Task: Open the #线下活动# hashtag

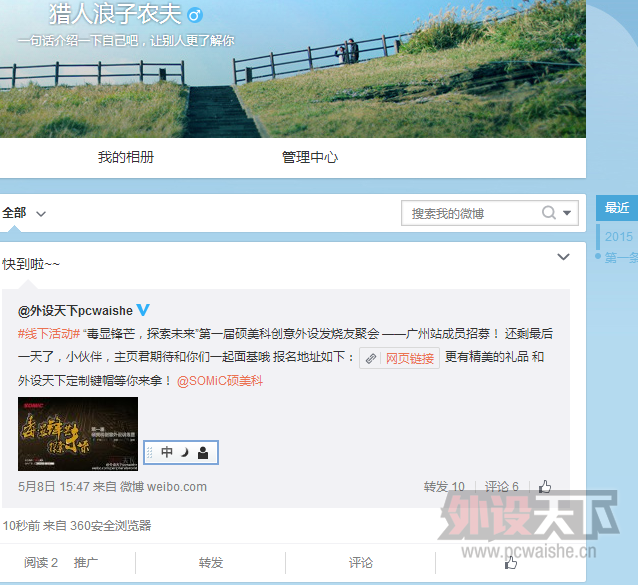Action: 48,334
